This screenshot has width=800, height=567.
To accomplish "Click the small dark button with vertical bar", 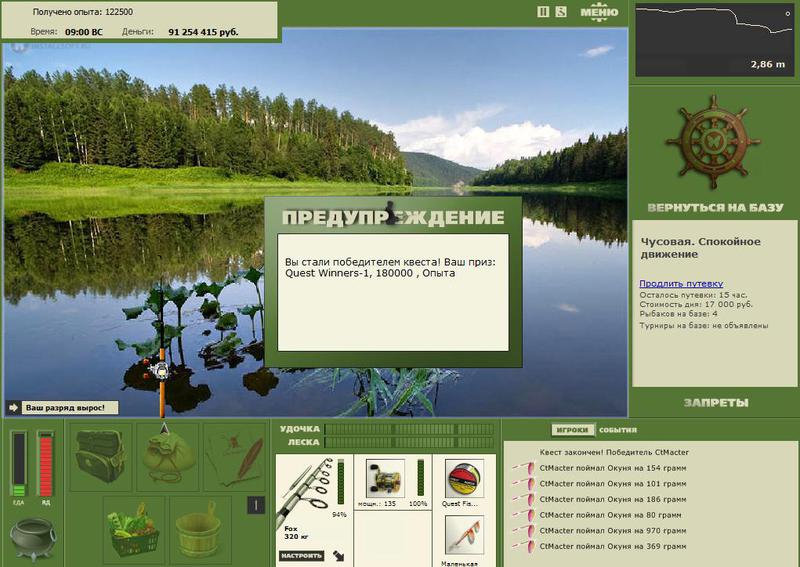I will pos(256,505).
